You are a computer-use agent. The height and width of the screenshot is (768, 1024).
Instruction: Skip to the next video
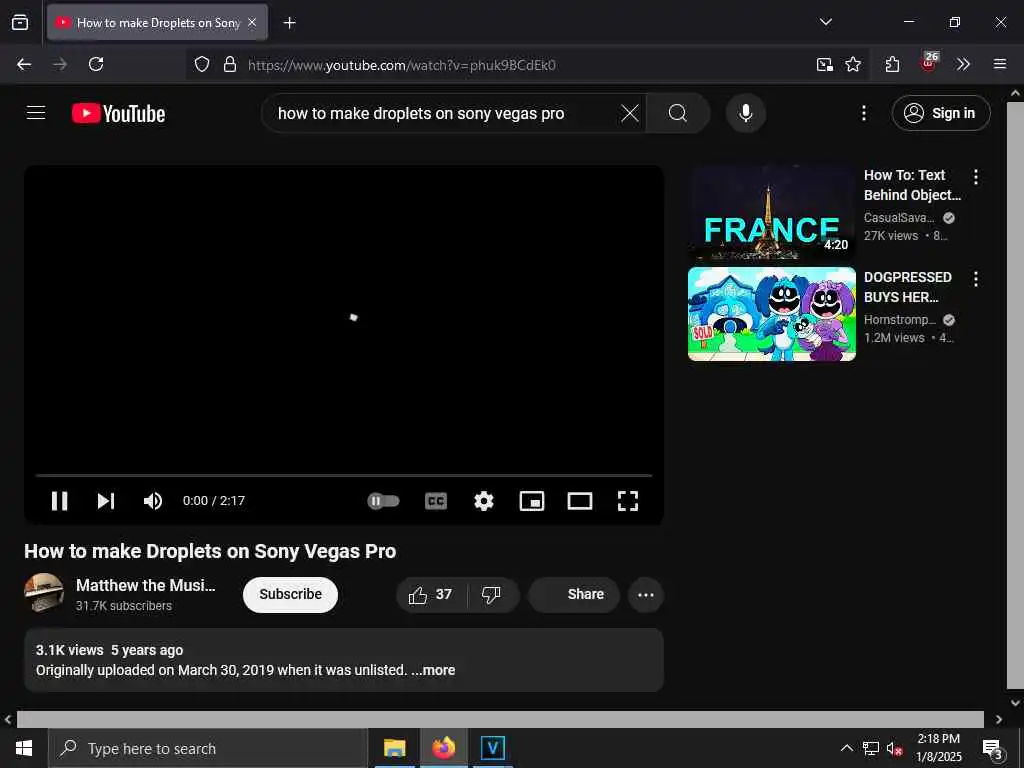[x=106, y=501]
